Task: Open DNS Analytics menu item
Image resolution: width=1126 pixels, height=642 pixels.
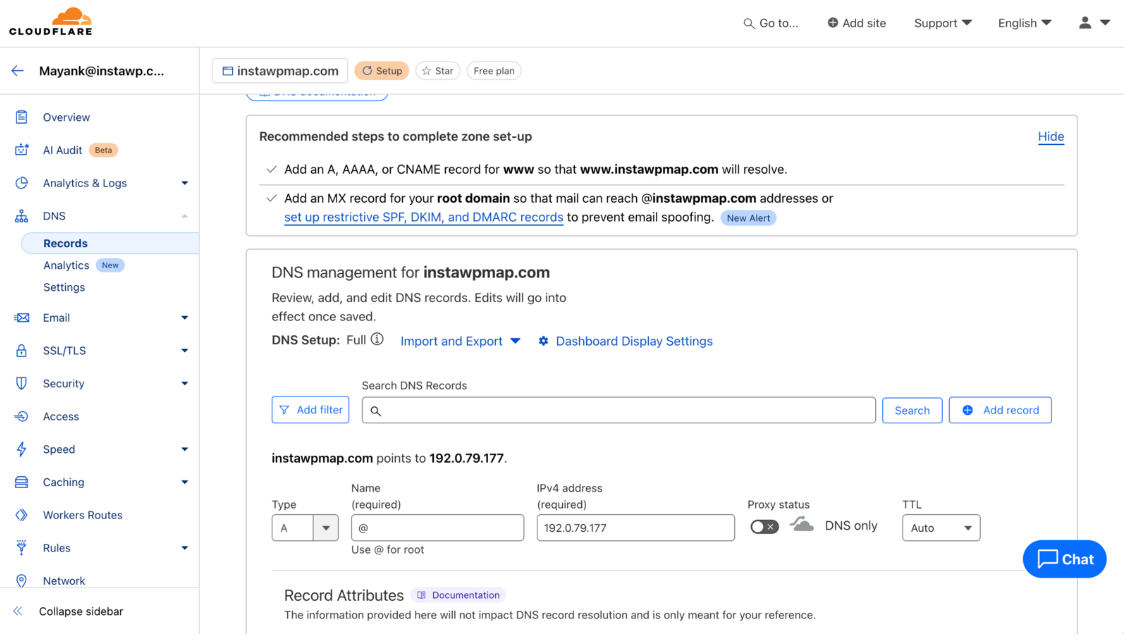Action: coord(66,266)
